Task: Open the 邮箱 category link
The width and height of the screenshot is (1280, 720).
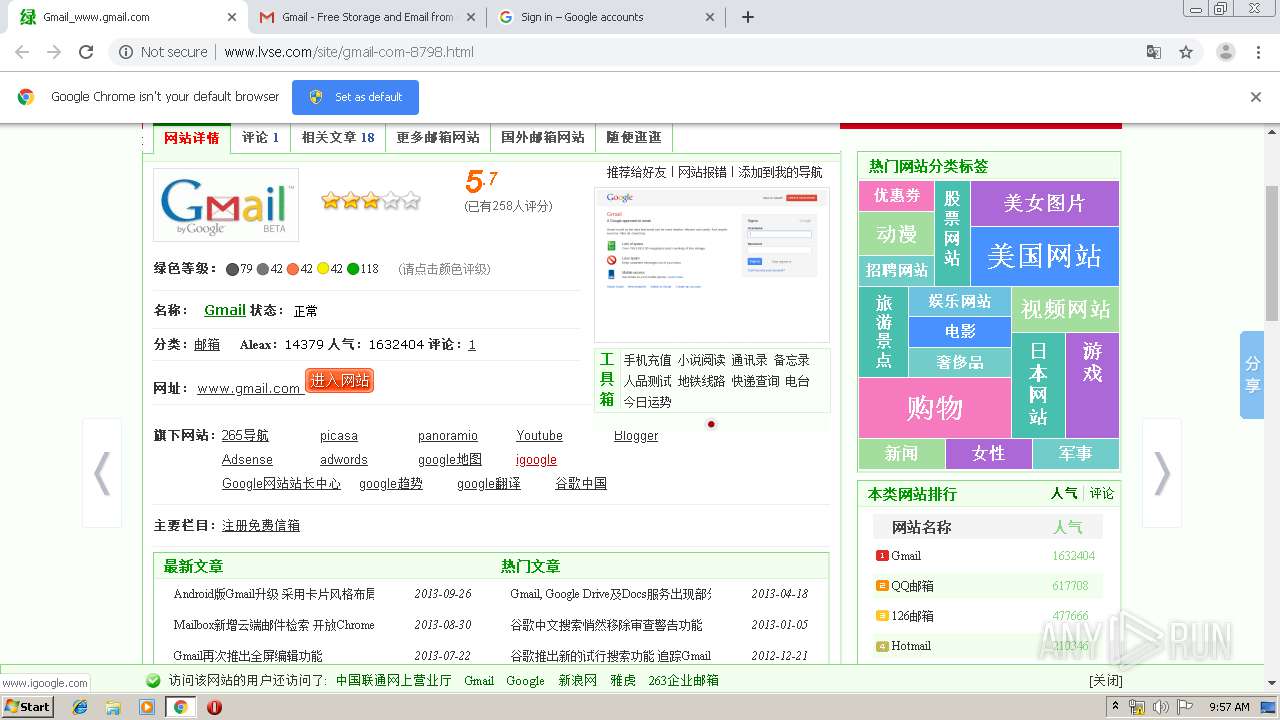Action: [x=207, y=344]
